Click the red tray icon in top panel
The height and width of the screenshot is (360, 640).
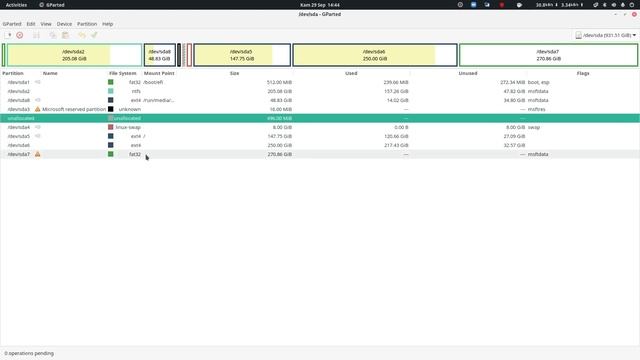pos(502,5)
